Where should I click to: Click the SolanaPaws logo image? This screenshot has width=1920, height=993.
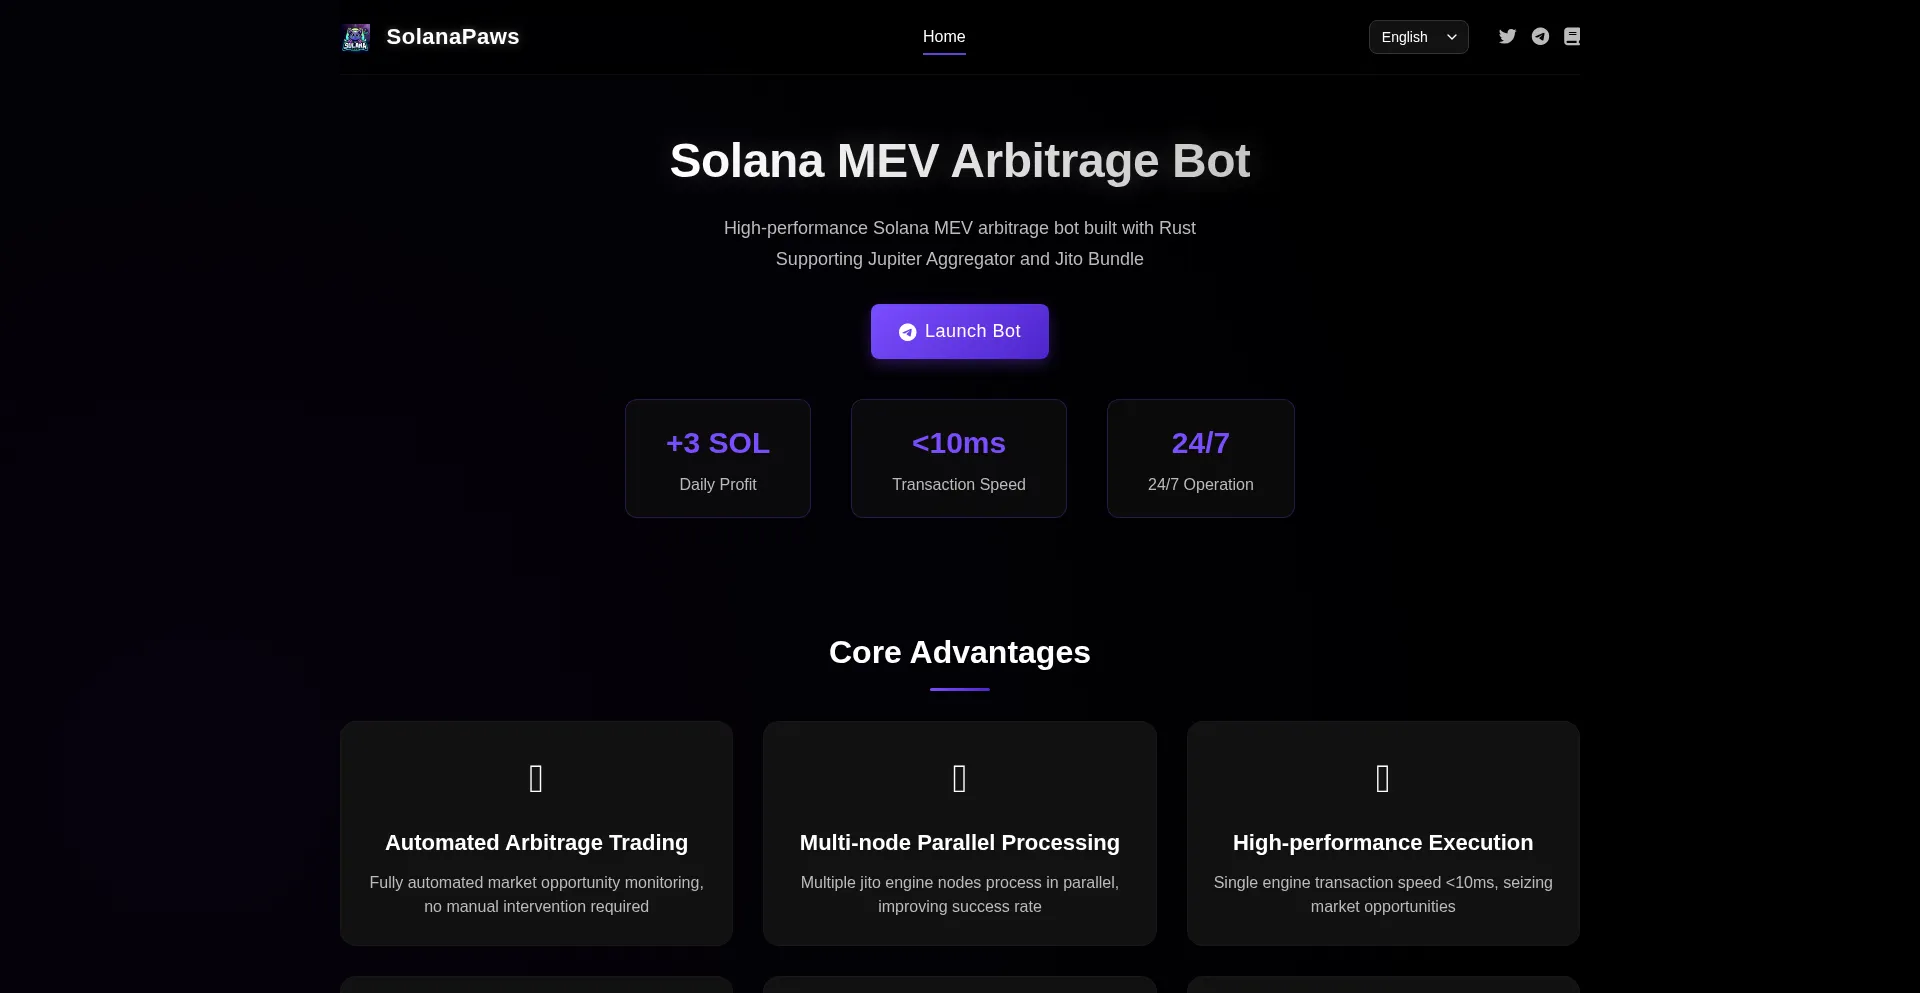[x=356, y=37]
